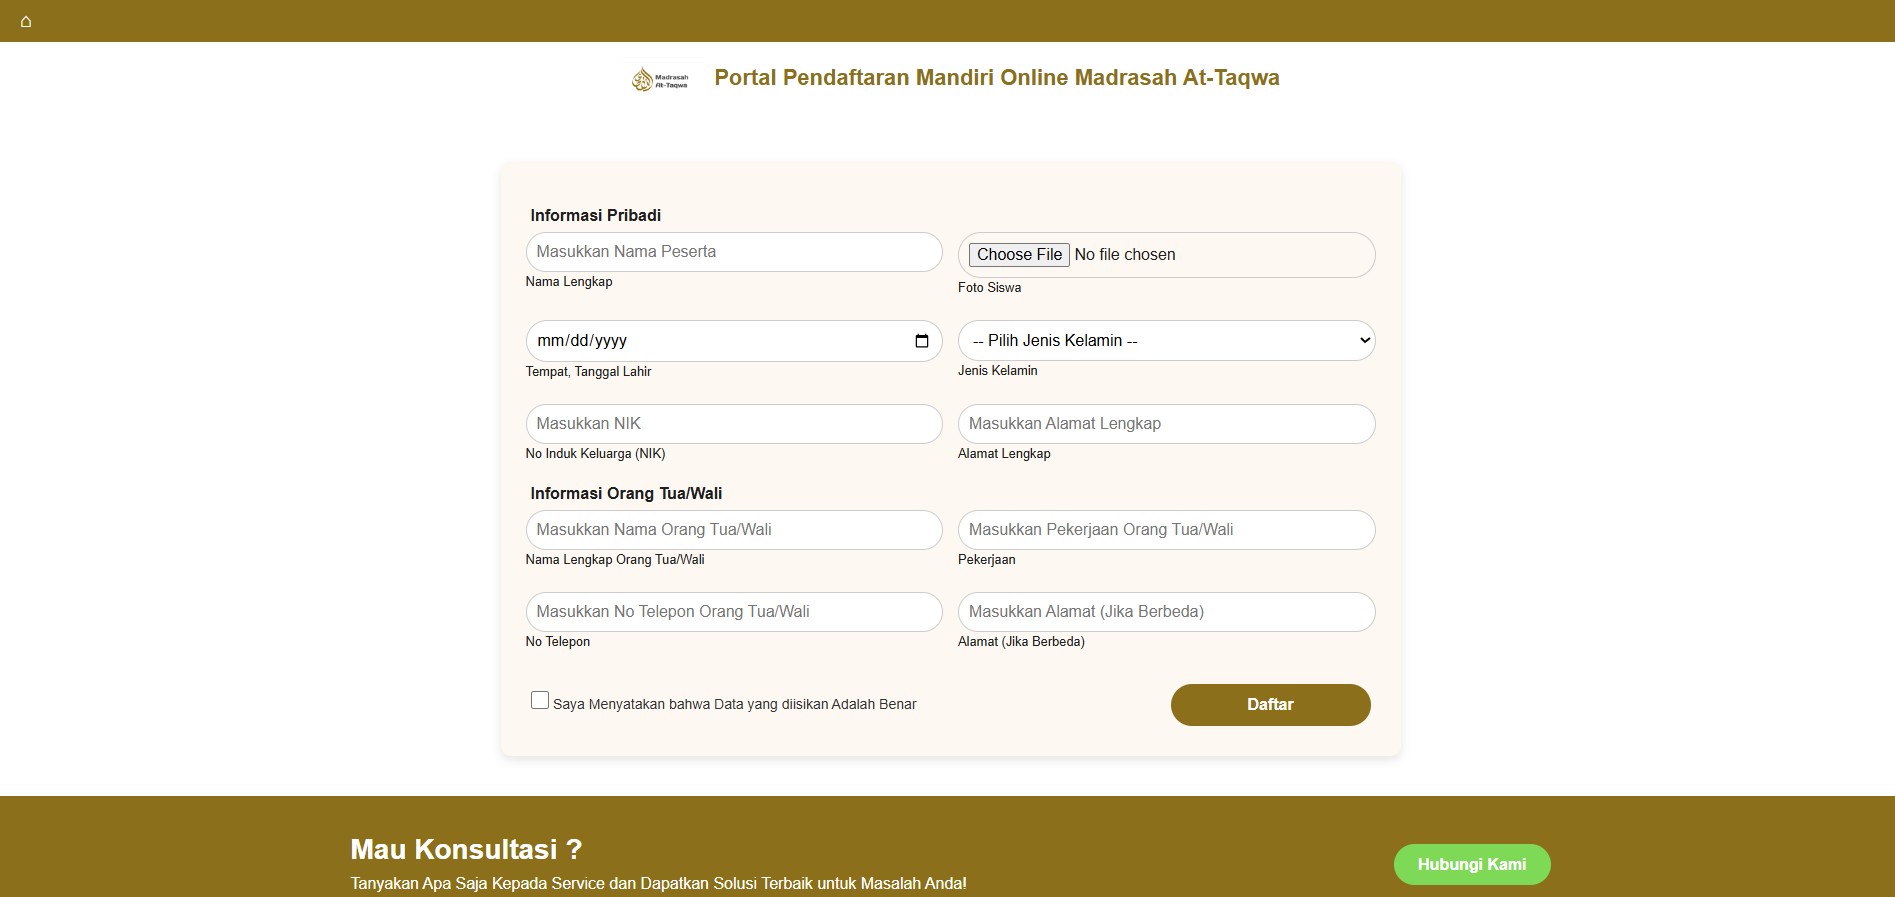Click the portal title heading
The image size is (1895, 897).
[x=996, y=78]
